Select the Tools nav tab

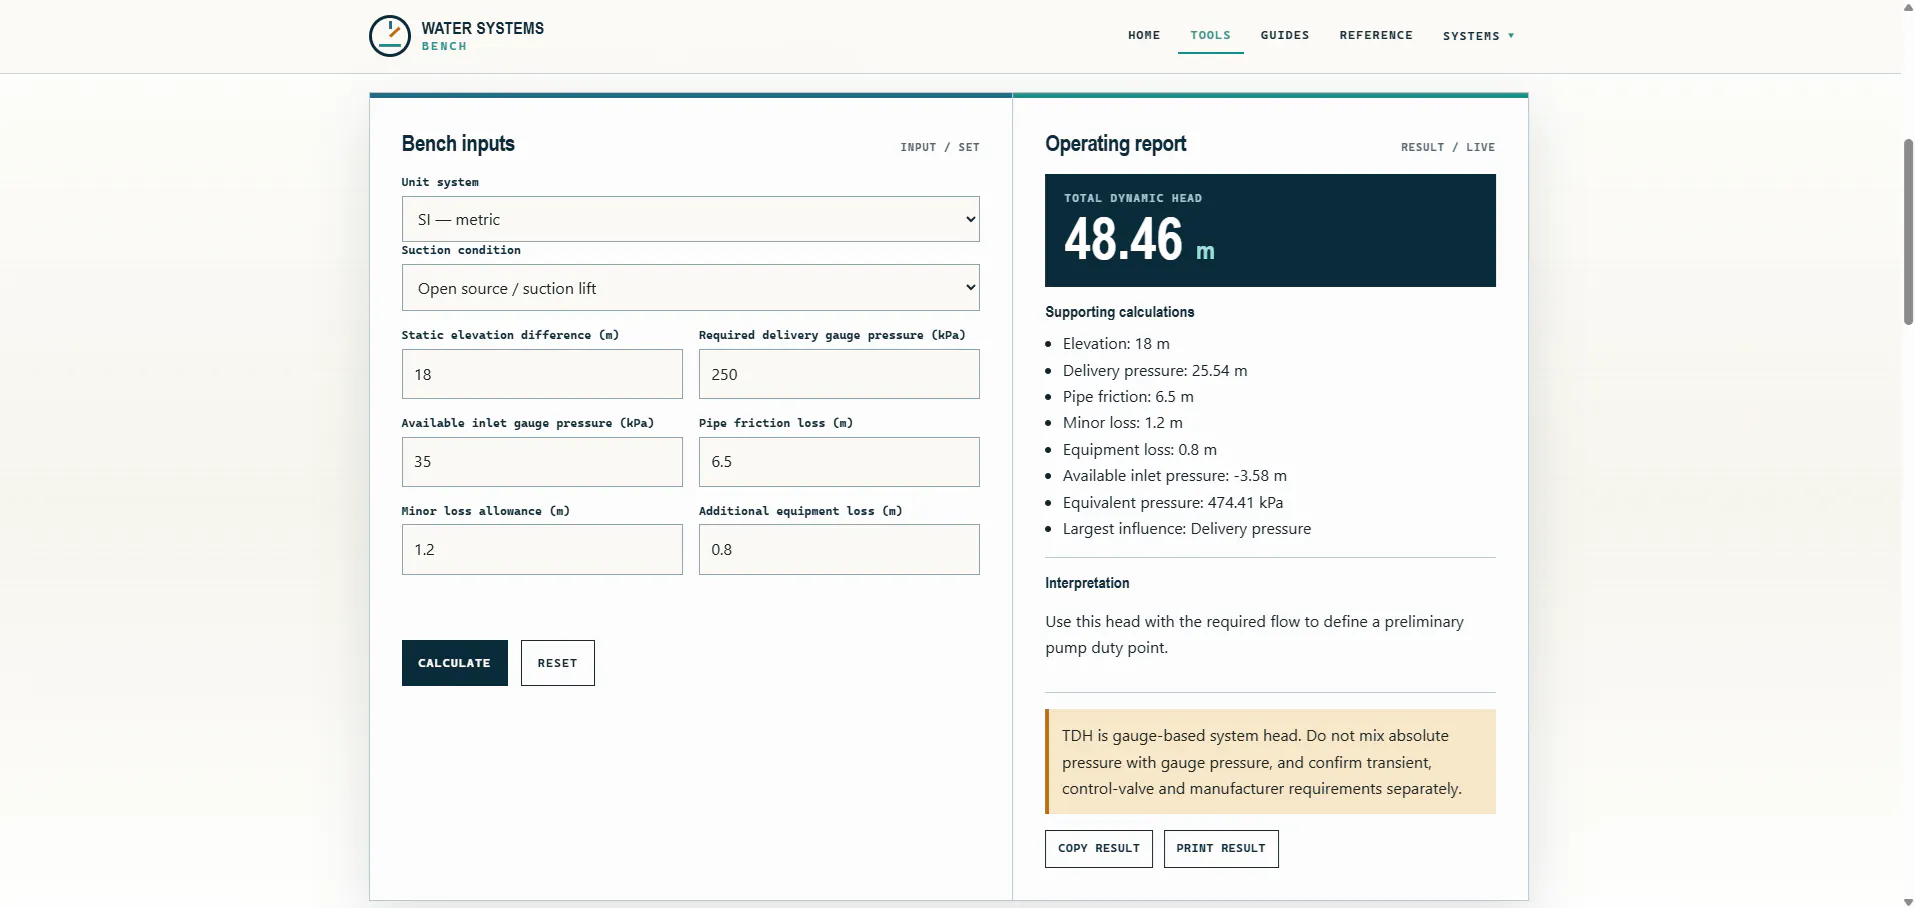point(1210,35)
